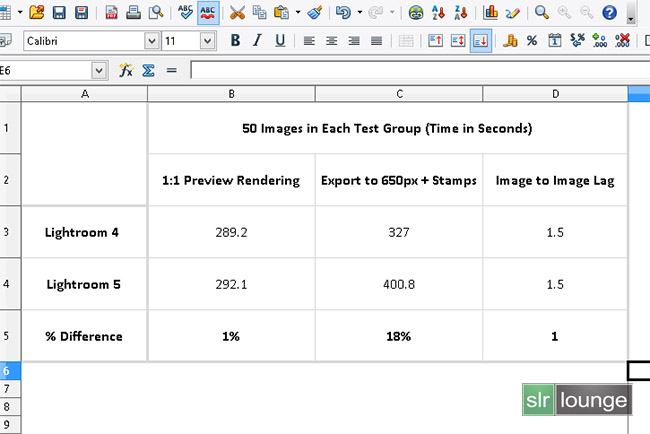This screenshot has height=434, width=650.
Task: Open page preview
Action: [x=156, y=13]
